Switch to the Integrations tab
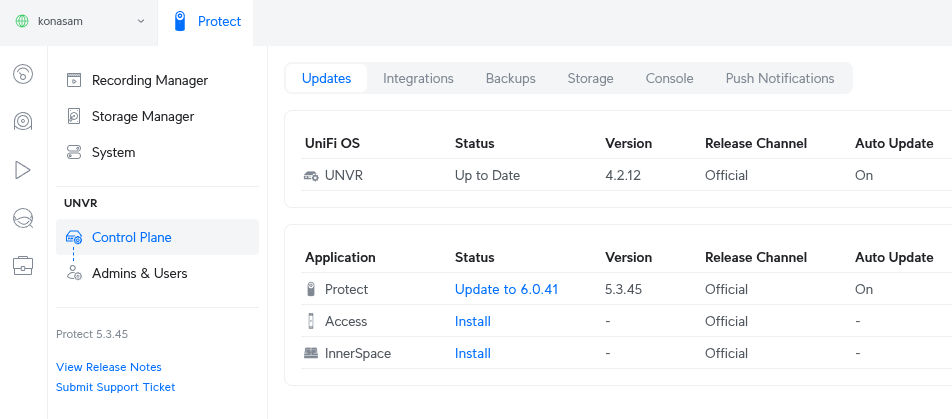This screenshot has width=952, height=419. click(418, 78)
